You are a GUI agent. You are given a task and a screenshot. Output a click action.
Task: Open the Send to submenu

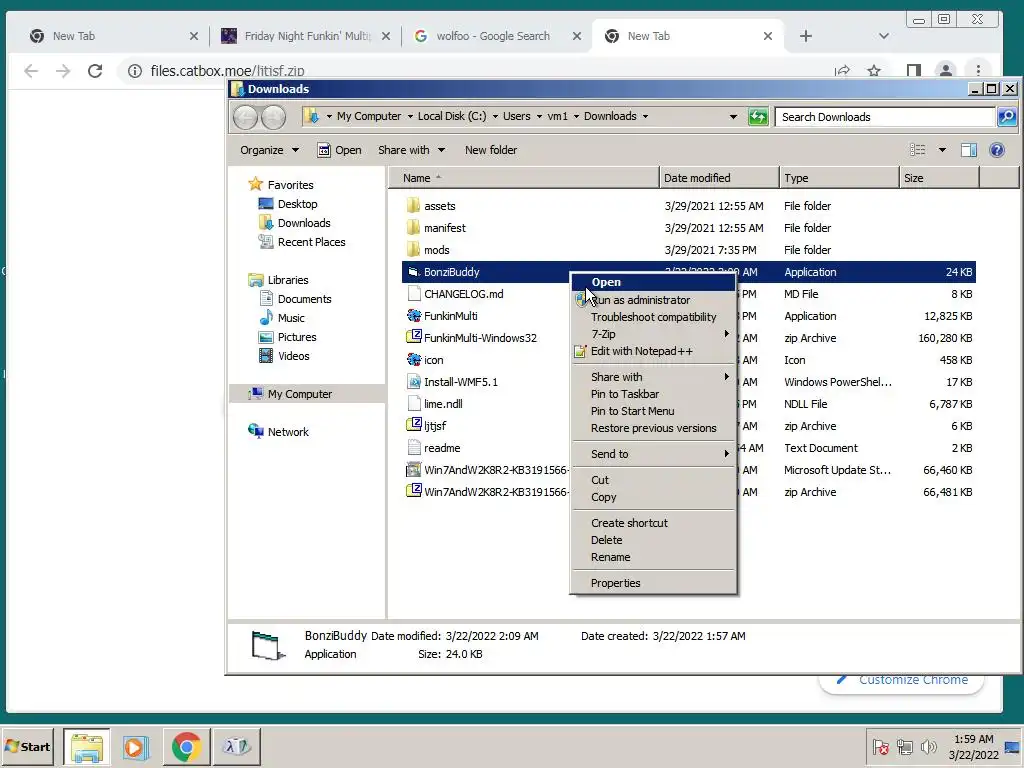tap(653, 454)
